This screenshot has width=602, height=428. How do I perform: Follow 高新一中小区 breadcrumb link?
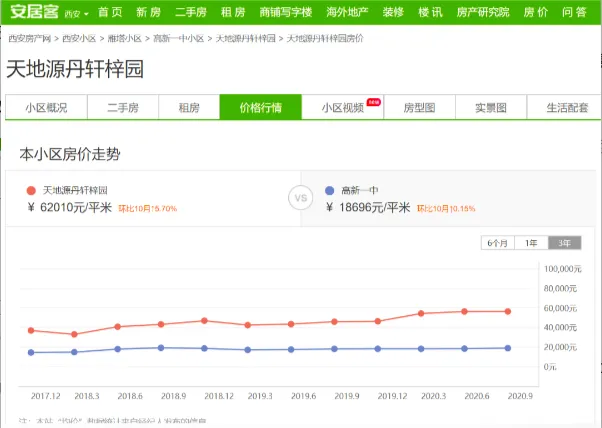tap(179, 38)
